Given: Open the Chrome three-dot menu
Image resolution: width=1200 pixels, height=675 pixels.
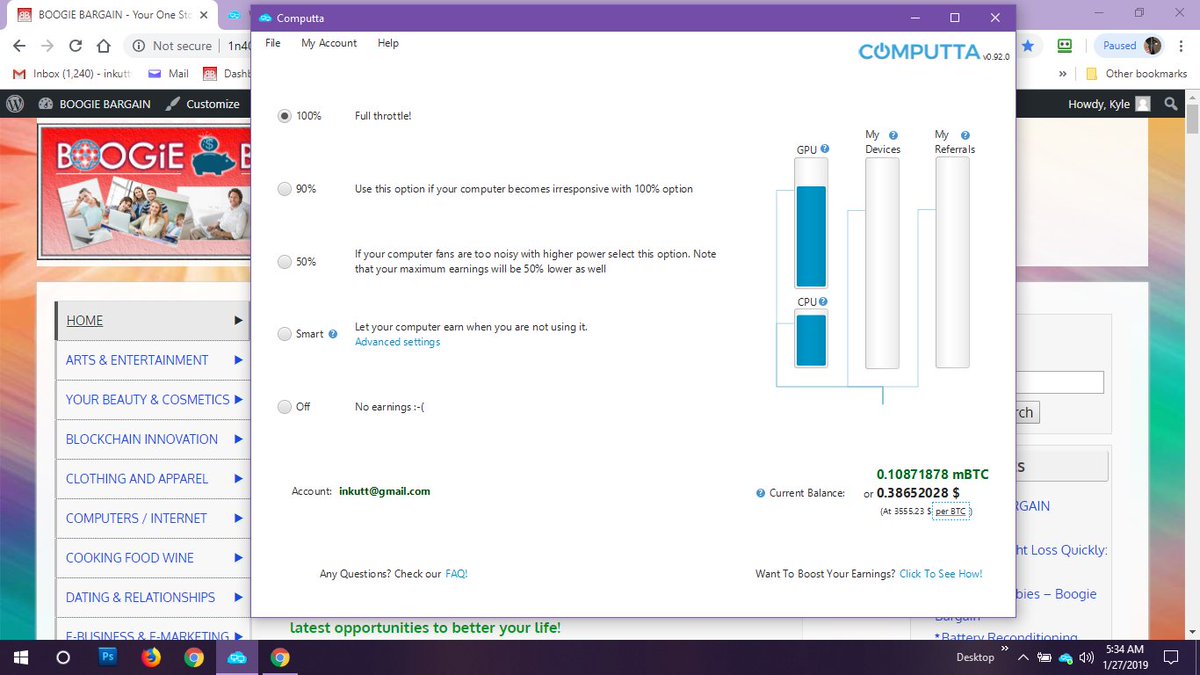Looking at the screenshot, I should [1182, 46].
